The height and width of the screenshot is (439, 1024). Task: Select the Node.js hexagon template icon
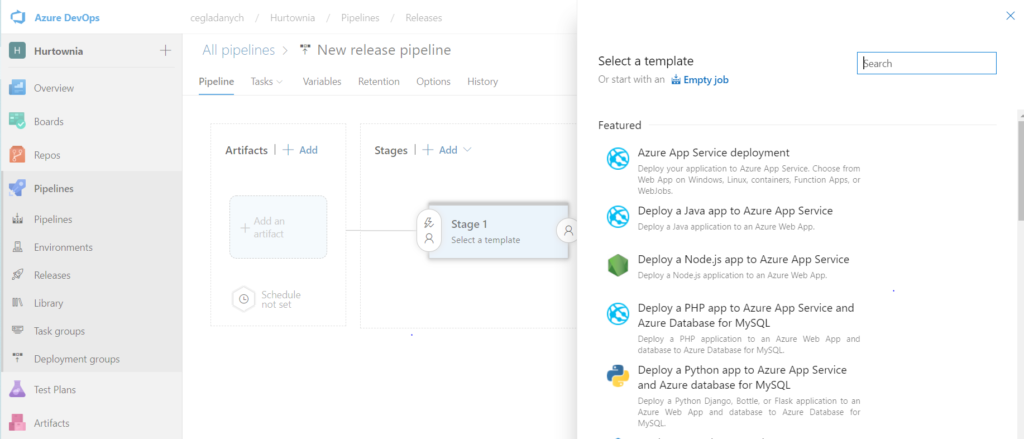pyautogui.click(x=618, y=265)
